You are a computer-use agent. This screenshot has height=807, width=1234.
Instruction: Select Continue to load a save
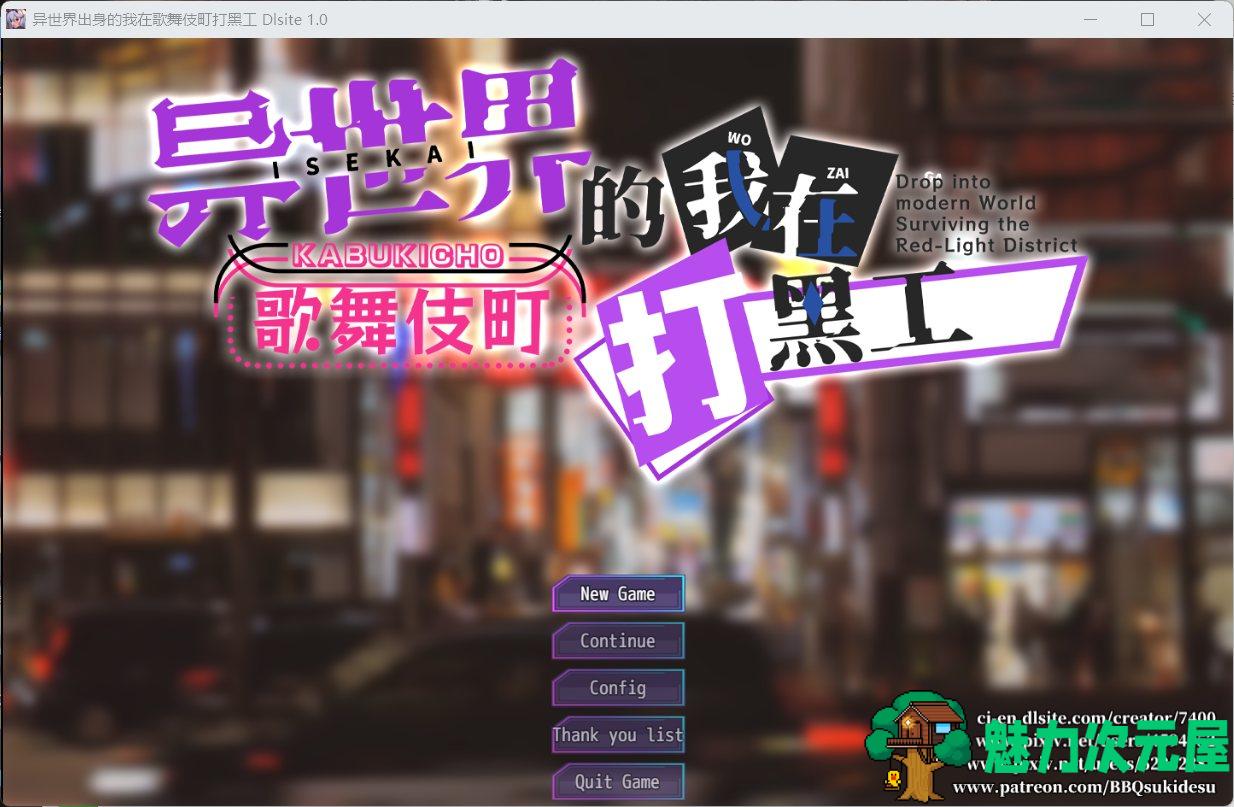tap(618, 640)
